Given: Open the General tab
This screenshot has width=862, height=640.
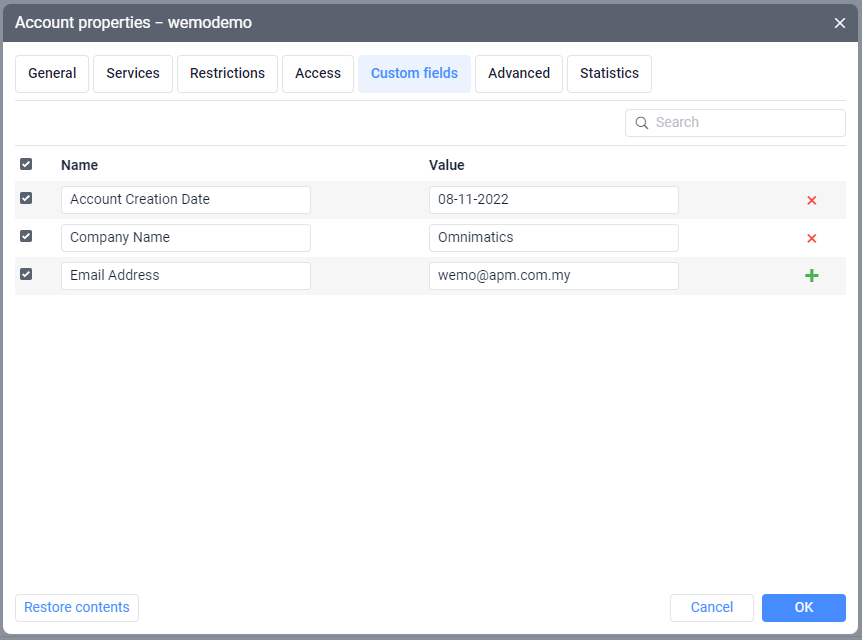Looking at the screenshot, I should (x=52, y=74).
